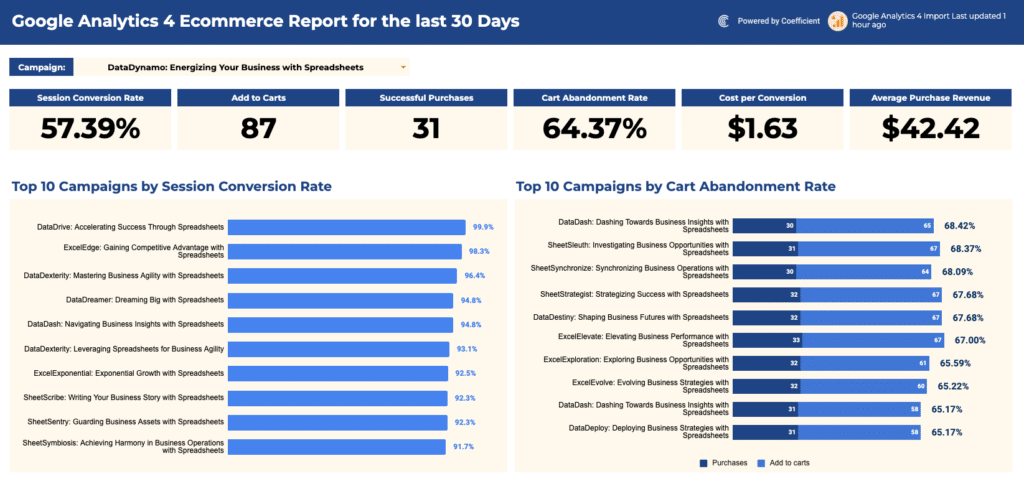Viewport: 1024px width, 494px height.
Task: Click Top 10 Campaigns by Cart Abandonment Rate title
Action: tap(676, 187)
